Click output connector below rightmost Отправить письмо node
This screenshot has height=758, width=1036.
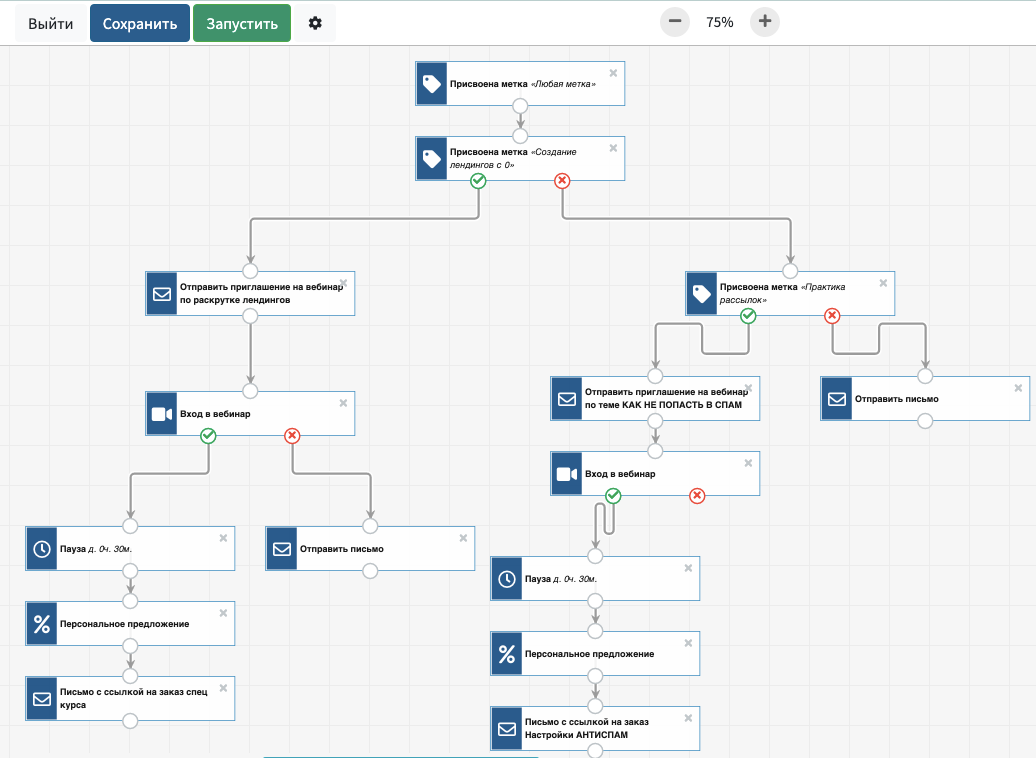(x=925, y=421)
